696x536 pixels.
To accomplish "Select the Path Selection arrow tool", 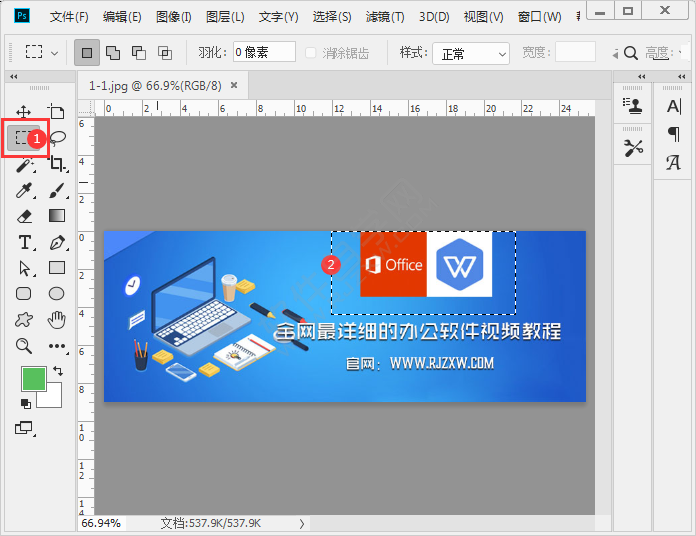I will (25, 268).
